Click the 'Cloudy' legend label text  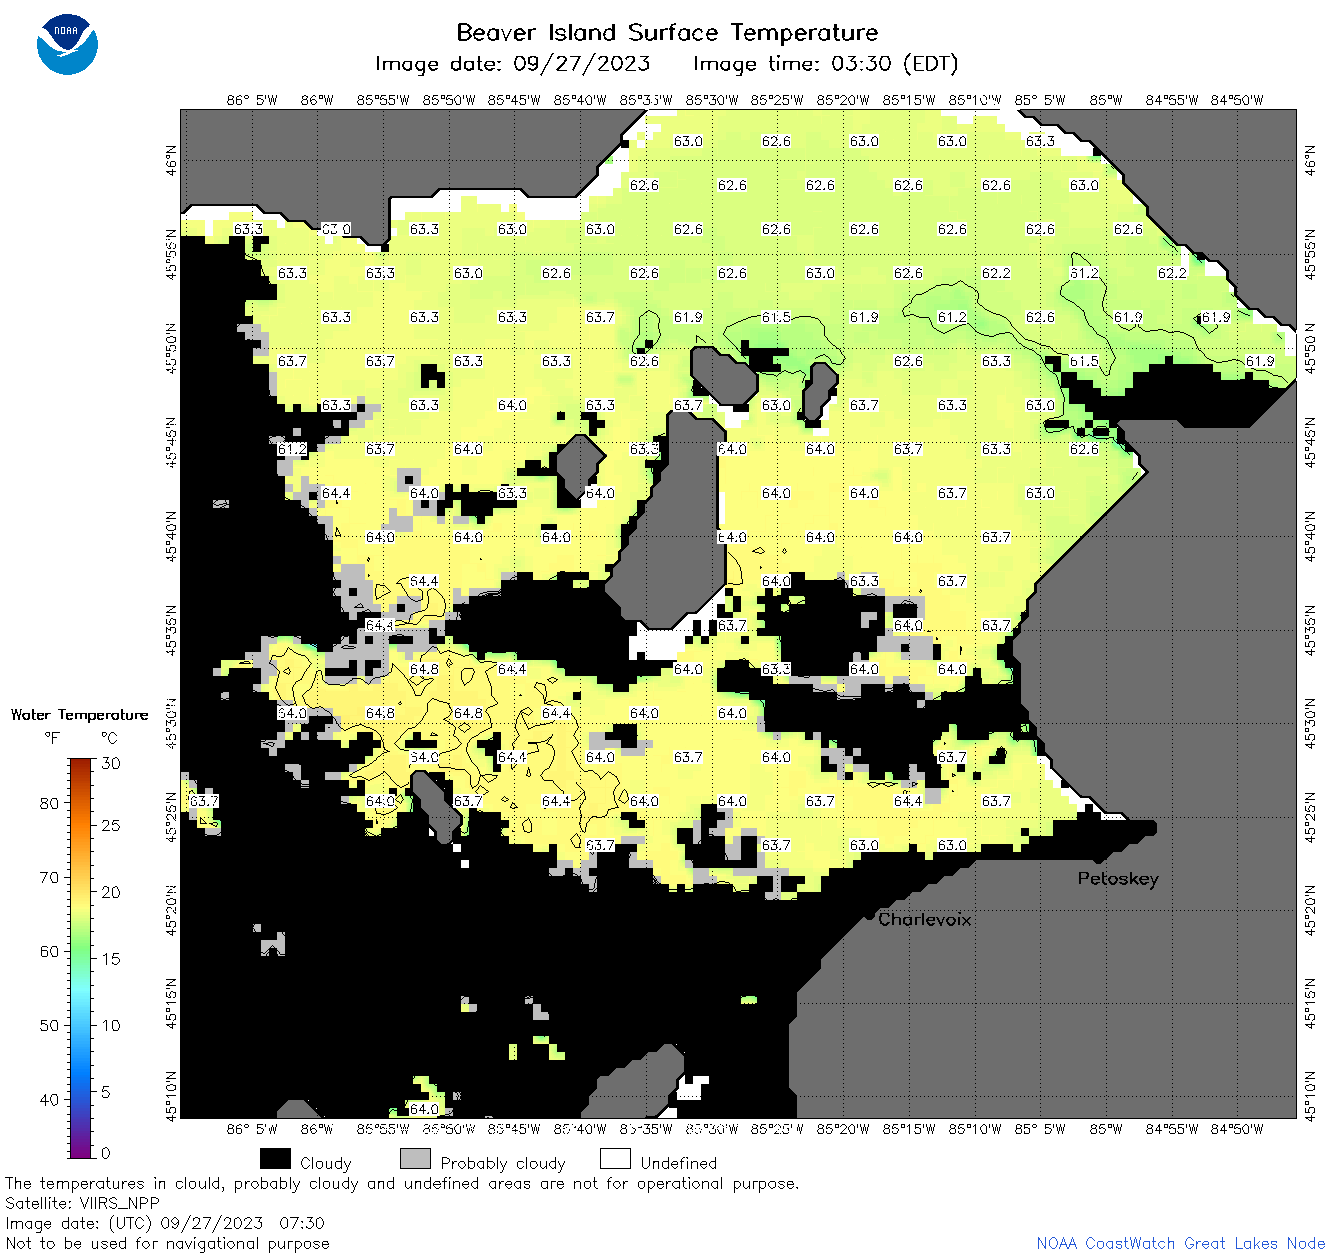[x=326, y=1163]
